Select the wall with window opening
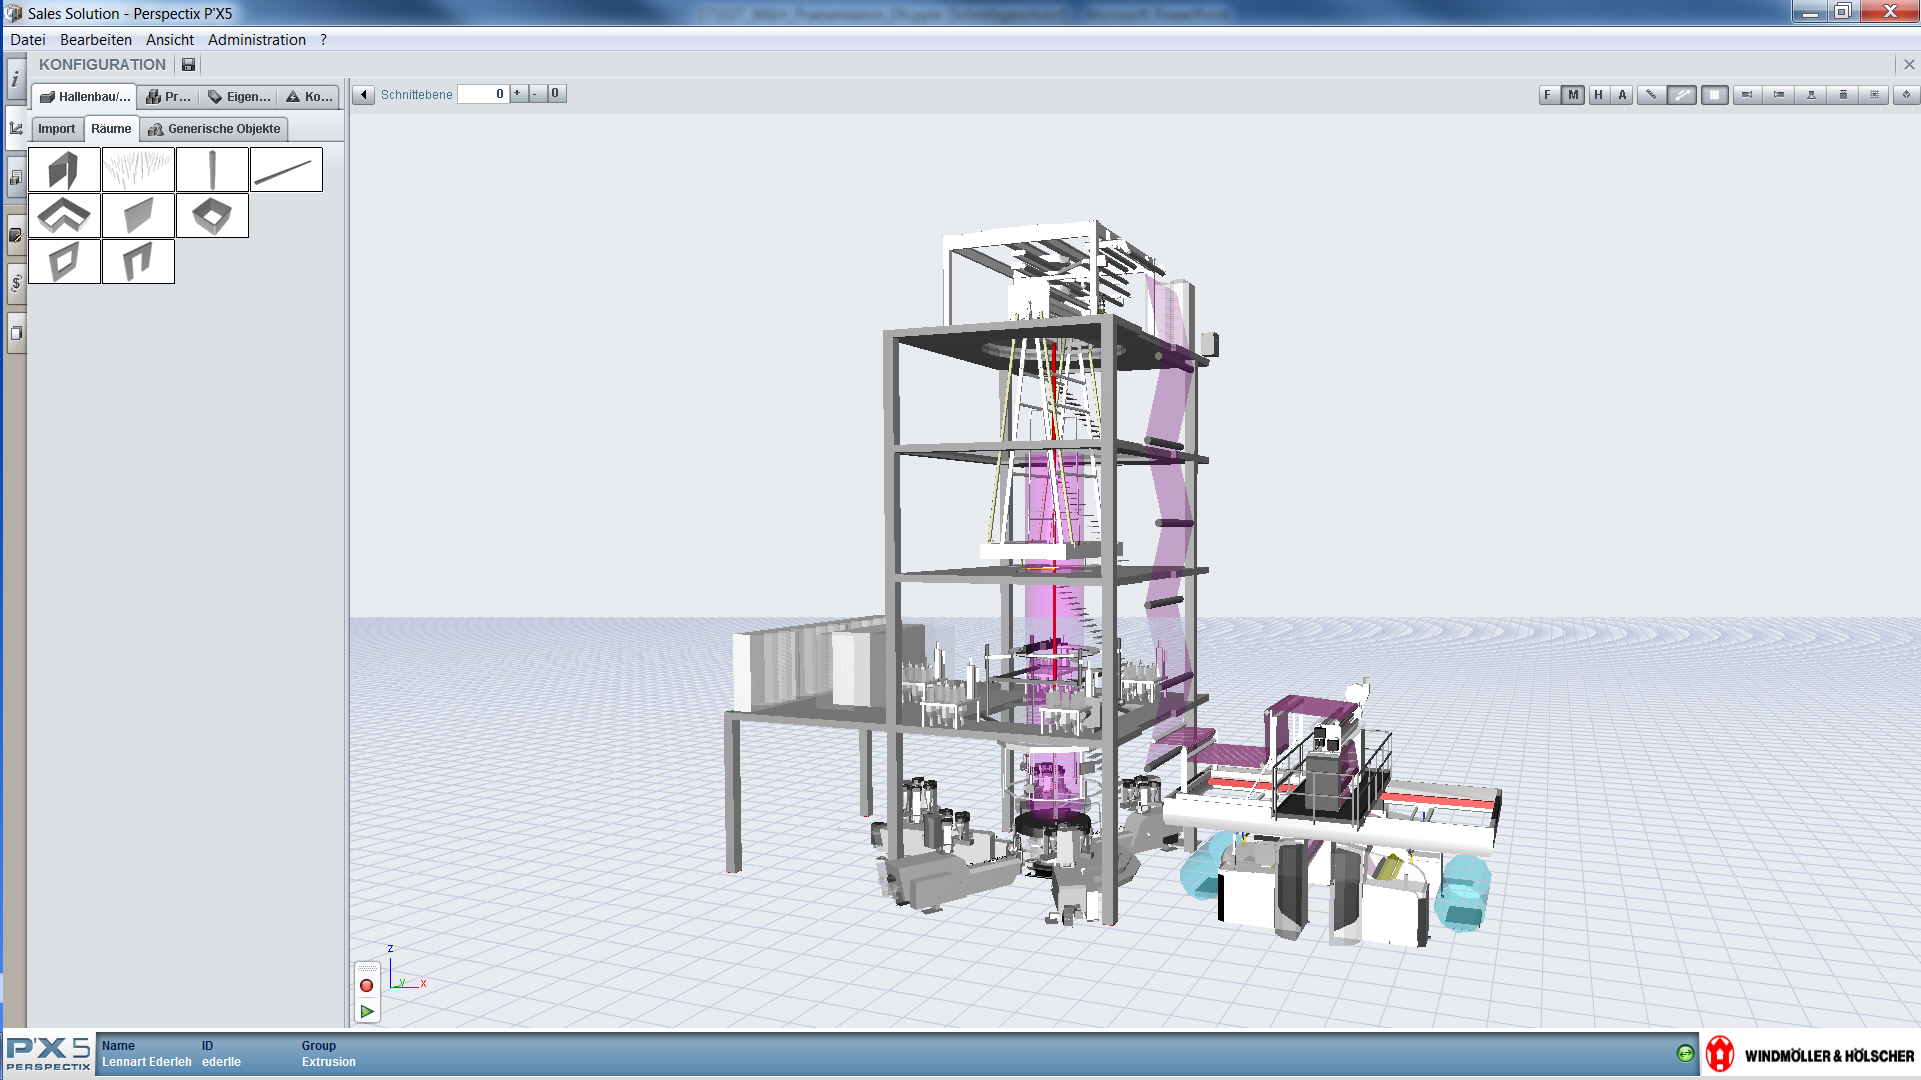Screen dimensions: 1921x1080 point(64,261)
